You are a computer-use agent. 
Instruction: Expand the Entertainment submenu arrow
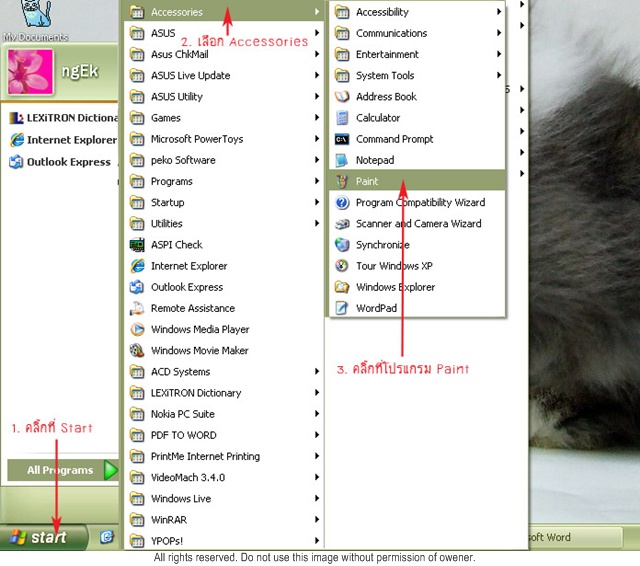[x=499, y=54]
